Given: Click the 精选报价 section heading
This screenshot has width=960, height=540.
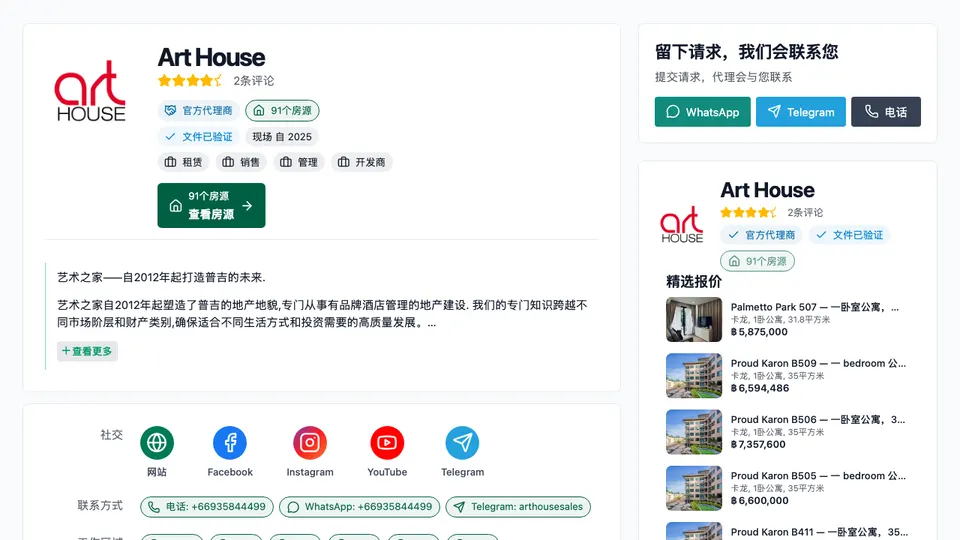Looking at the screenshot, I should click(694, 282).
